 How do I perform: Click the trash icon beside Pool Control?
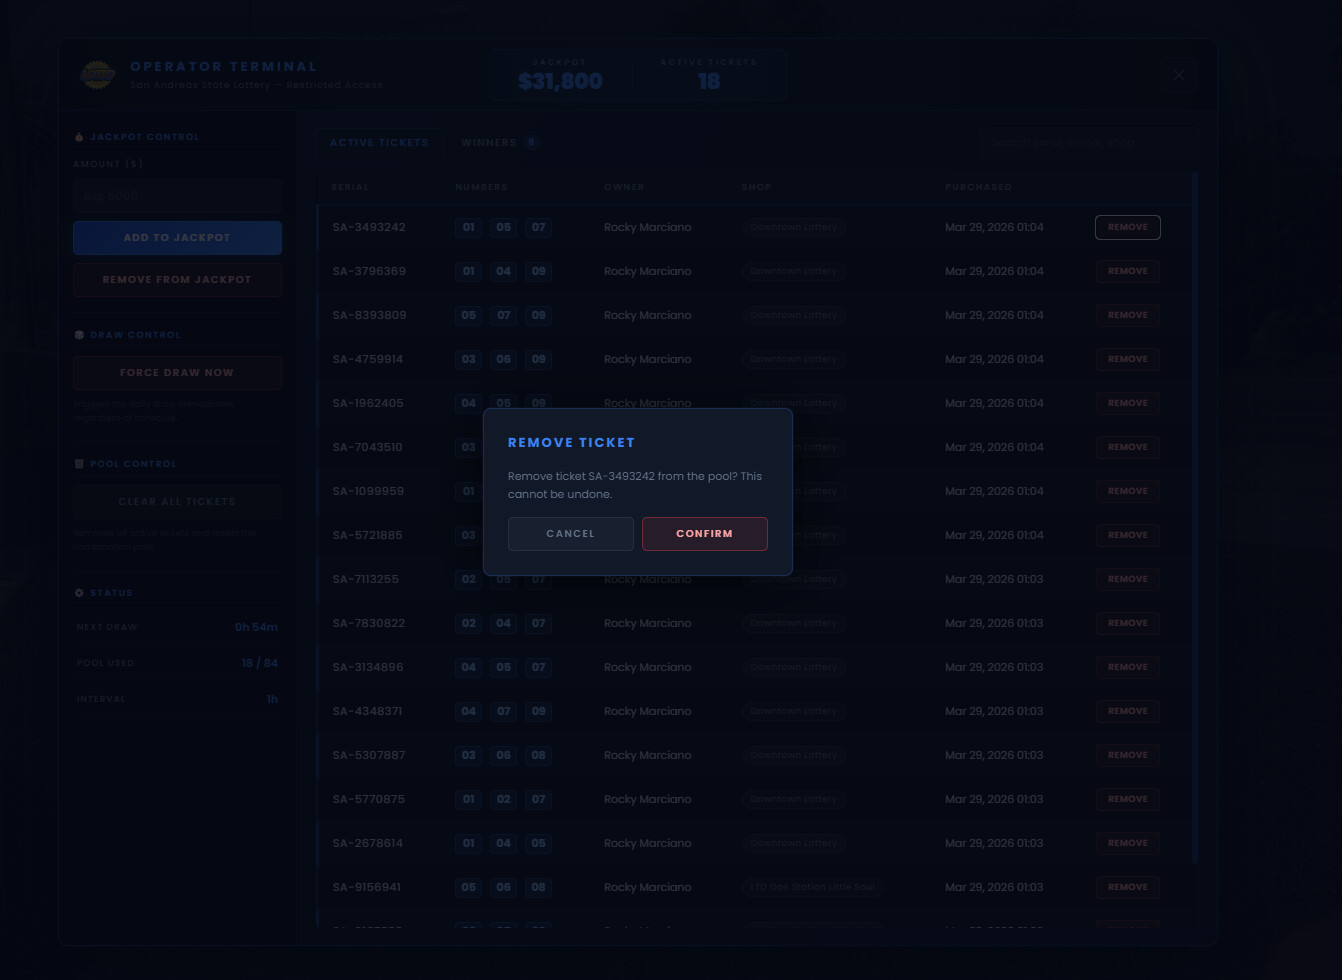(x=79, y=464)
